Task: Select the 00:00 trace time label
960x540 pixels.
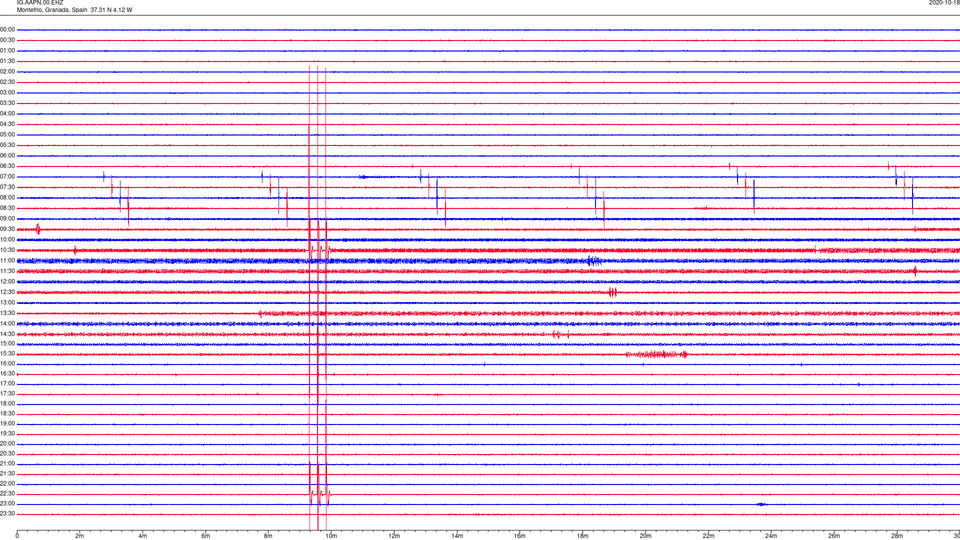Action: [x=7, y=29]
